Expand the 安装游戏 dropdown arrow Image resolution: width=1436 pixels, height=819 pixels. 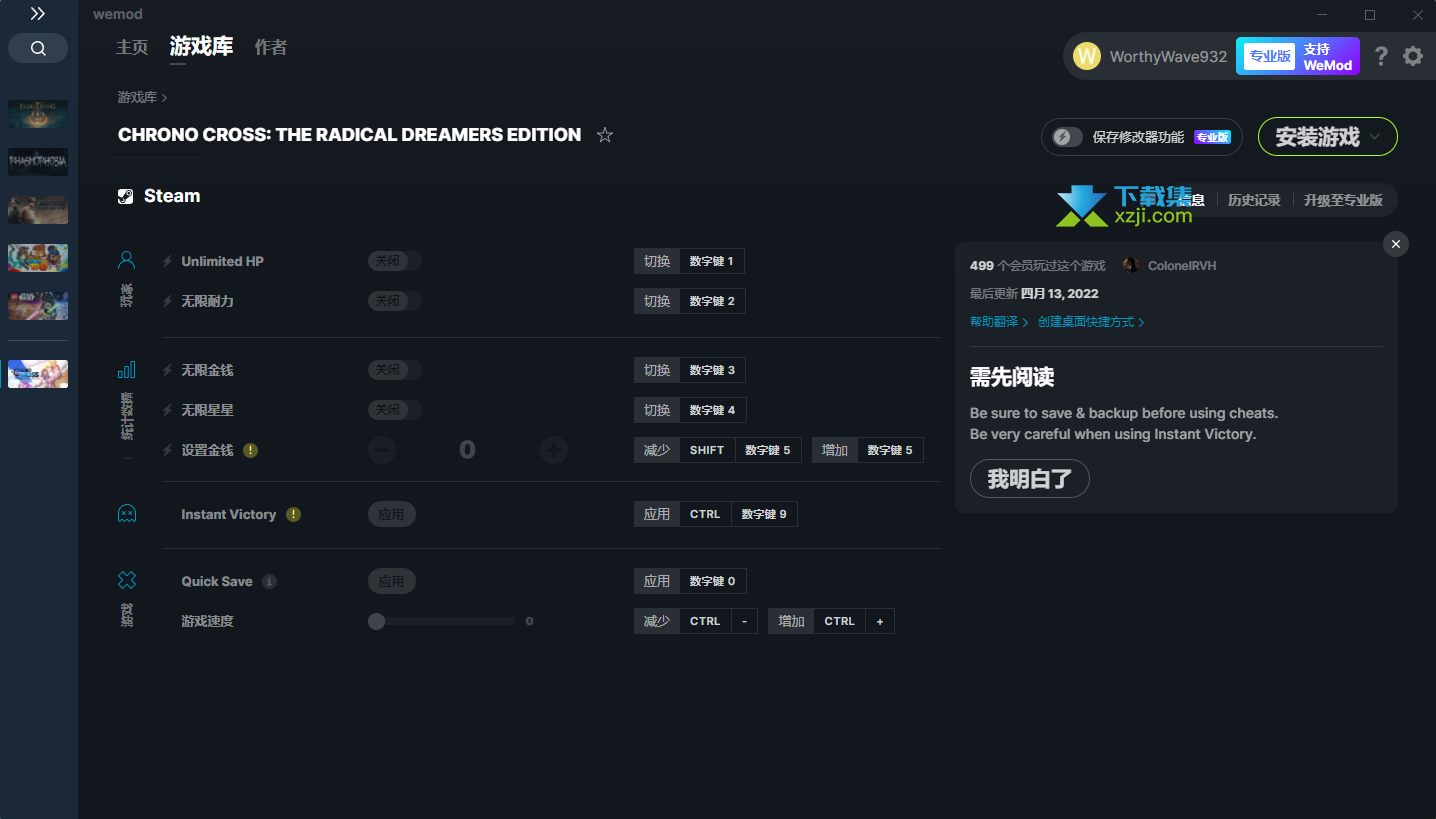(x=1375, y=137)
